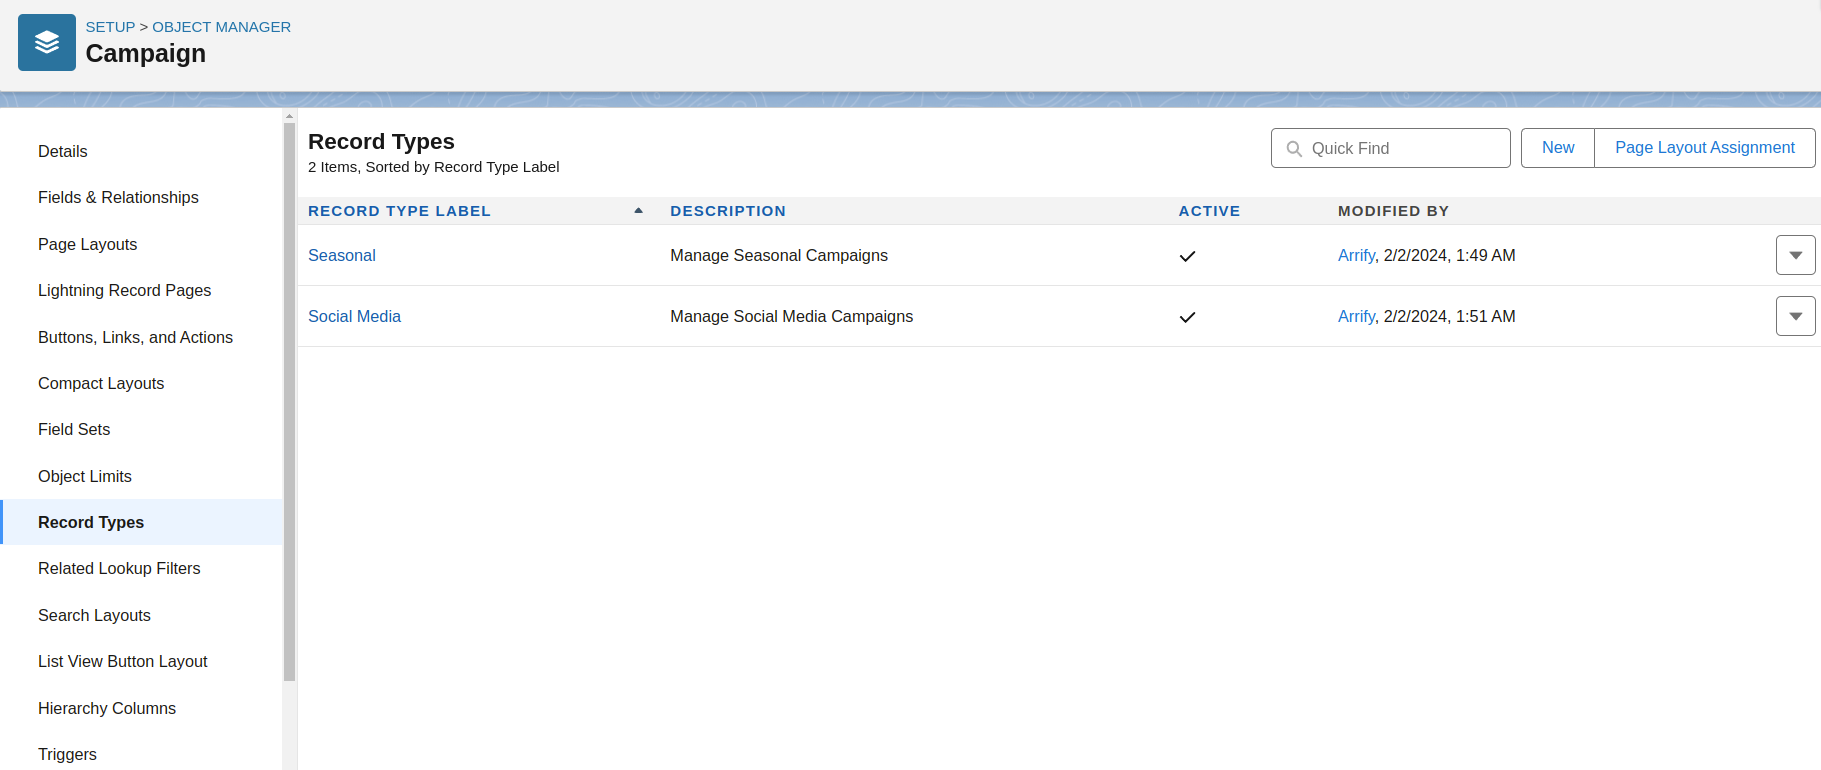Open Compact Layouts section
Image resolution: width=1821 pixels, height=770 pixels.
pos(101,383)
